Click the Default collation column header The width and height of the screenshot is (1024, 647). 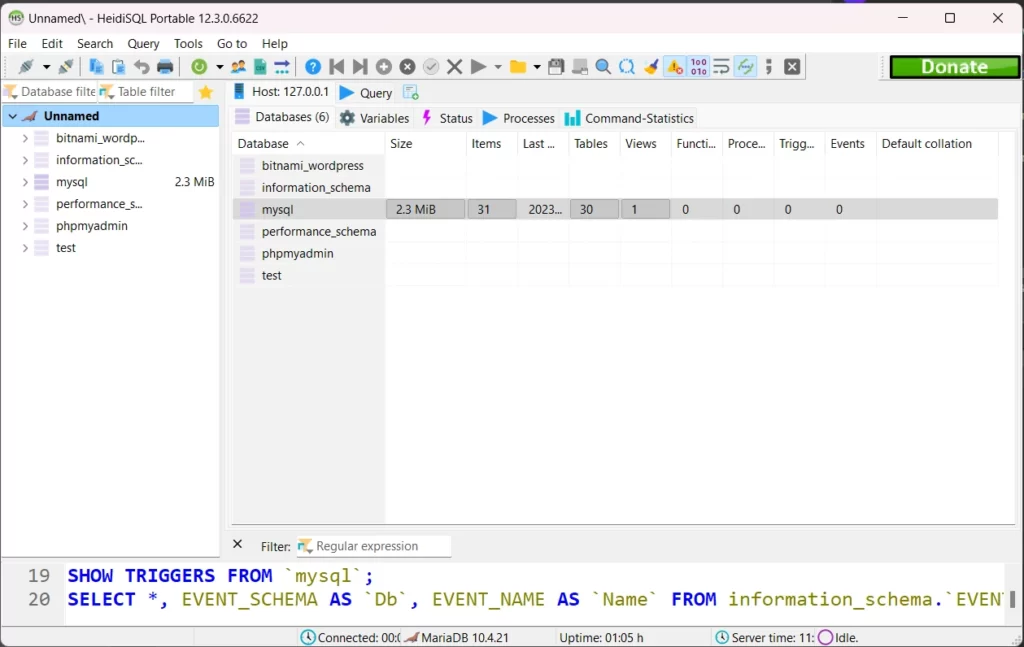coord(937,144)
